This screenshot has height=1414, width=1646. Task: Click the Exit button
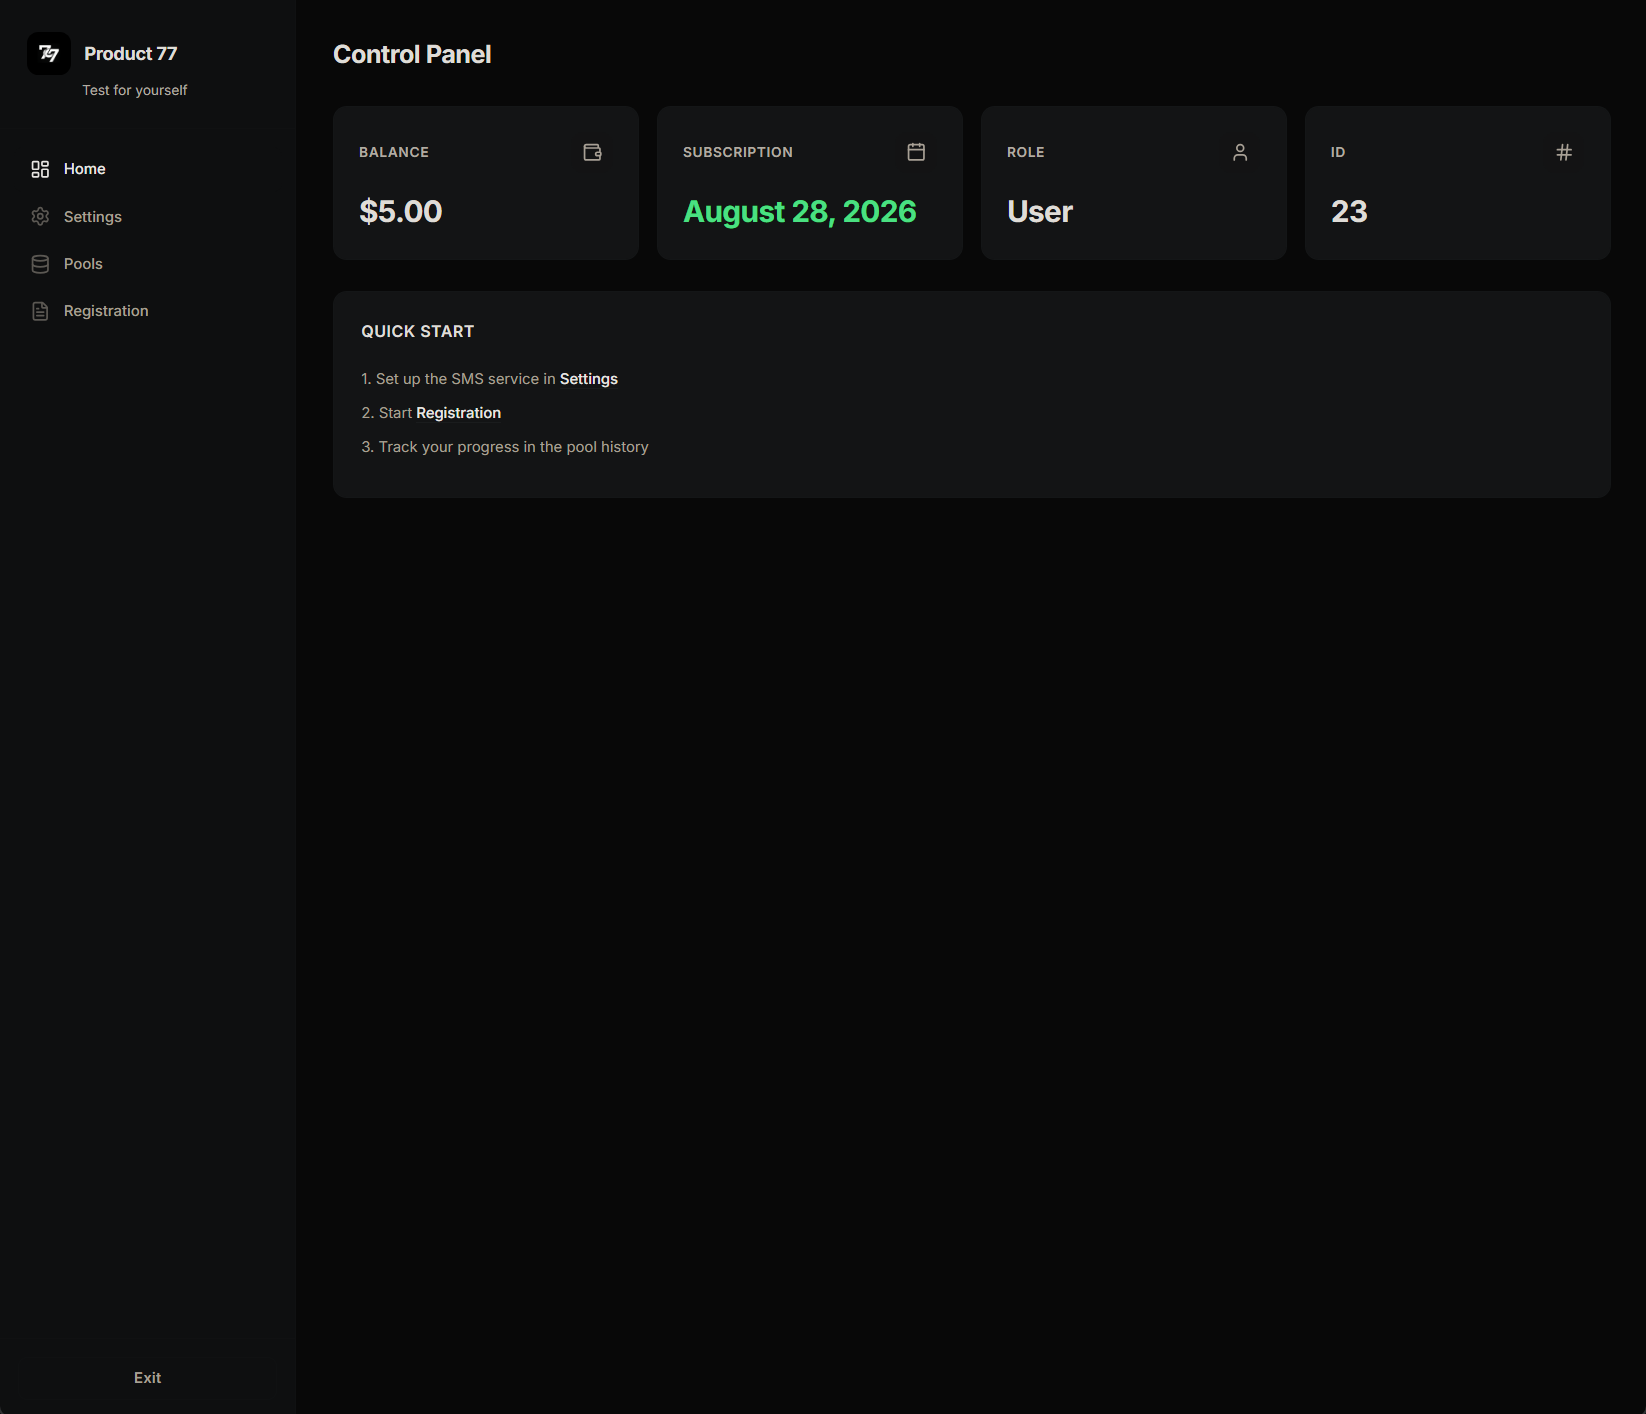pos(148,1378)
